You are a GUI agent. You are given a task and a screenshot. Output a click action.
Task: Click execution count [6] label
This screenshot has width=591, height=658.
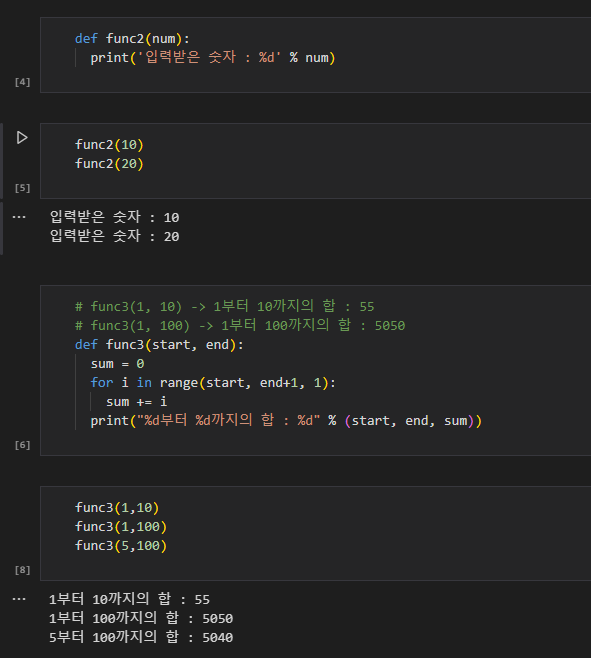pyautogui.click(x=23, y=445)
